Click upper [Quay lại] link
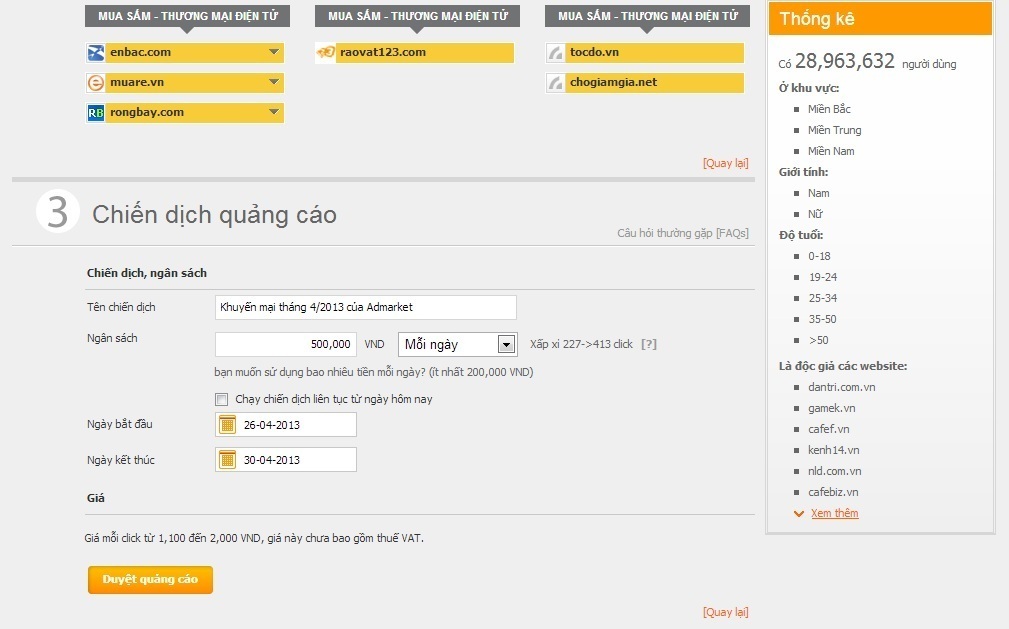Viewport: 1009px width, 629px height. tap(725, 163)
